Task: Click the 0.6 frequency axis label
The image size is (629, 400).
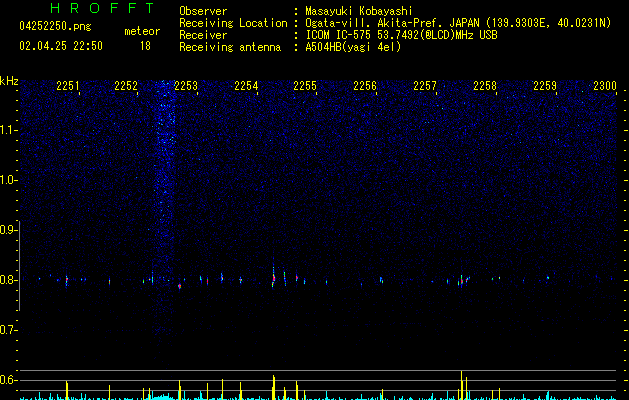Action: (8, 380)
